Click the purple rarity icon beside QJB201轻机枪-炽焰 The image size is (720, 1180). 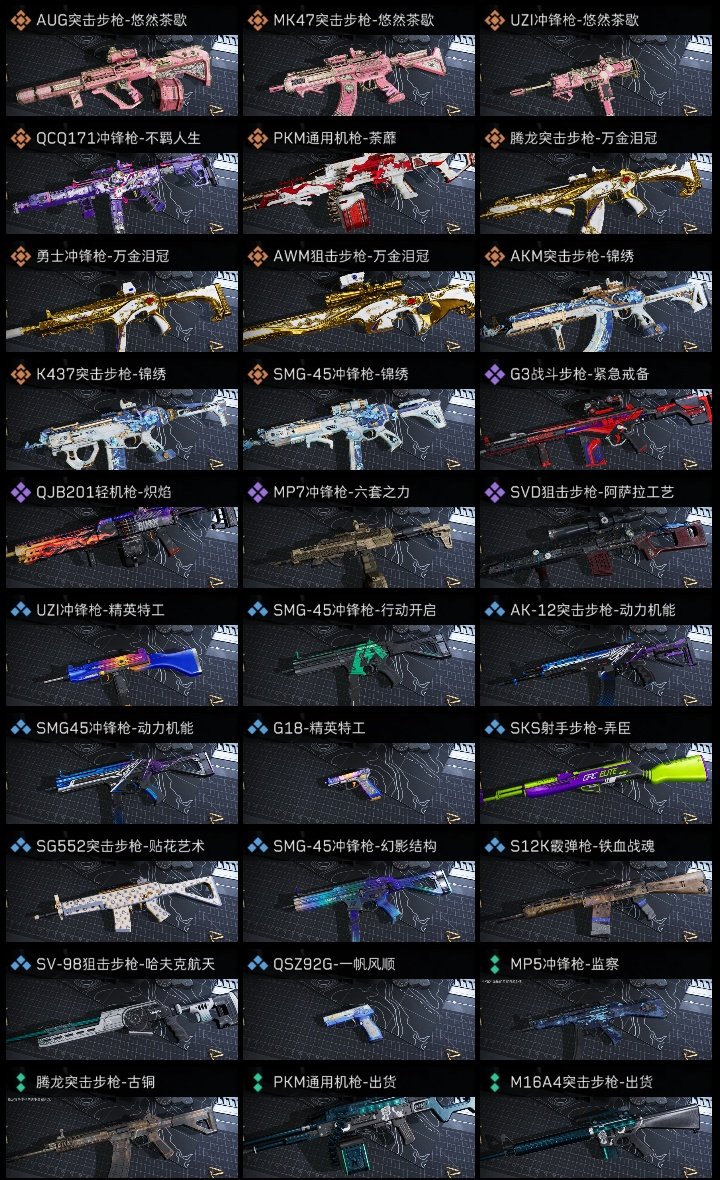click(x=20, y=492)
